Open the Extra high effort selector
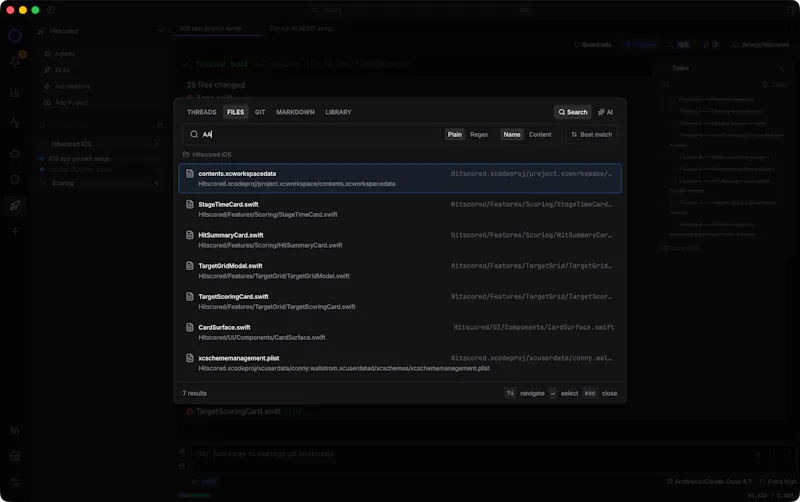Viewport: 800px width, 502px height. pyautogui.click(x=778, y=482)
